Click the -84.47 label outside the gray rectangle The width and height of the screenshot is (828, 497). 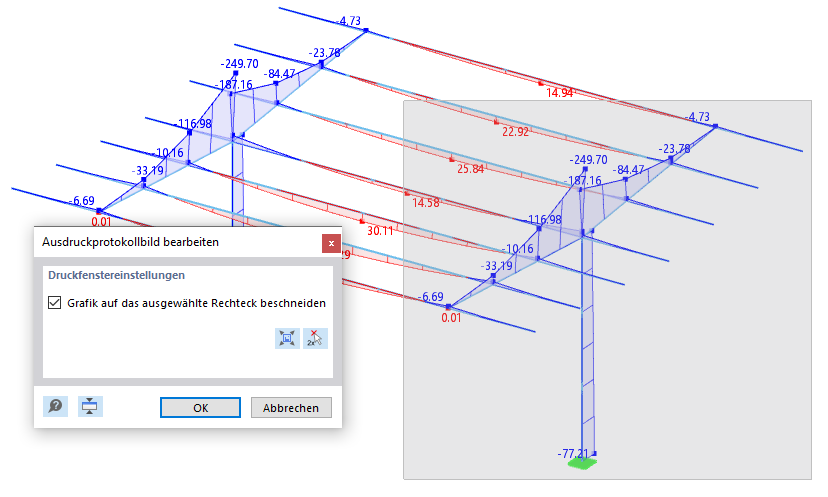279,73
